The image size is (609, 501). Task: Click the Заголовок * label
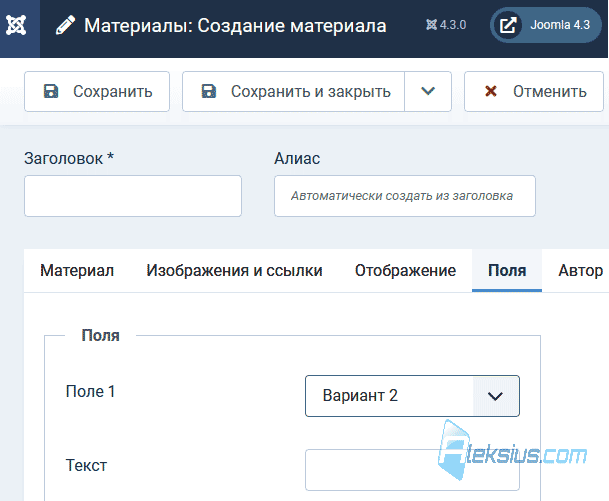(x=69, y=158)
